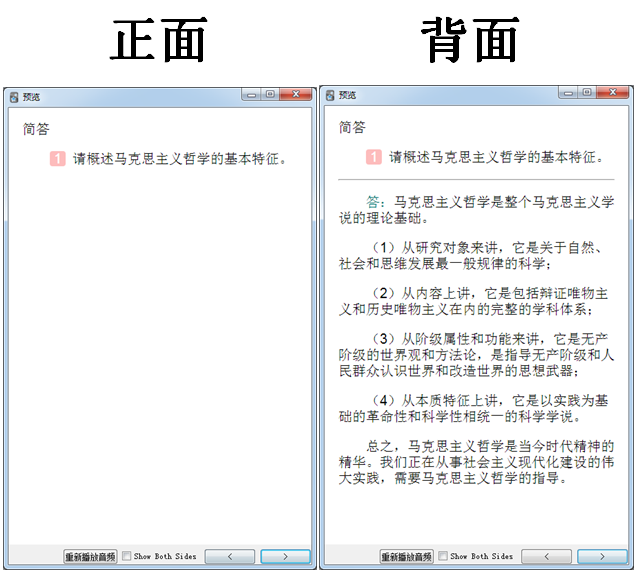The image size is (640, 573).
Task: Go to previous card in right window
Action: [x=547, y=556]
